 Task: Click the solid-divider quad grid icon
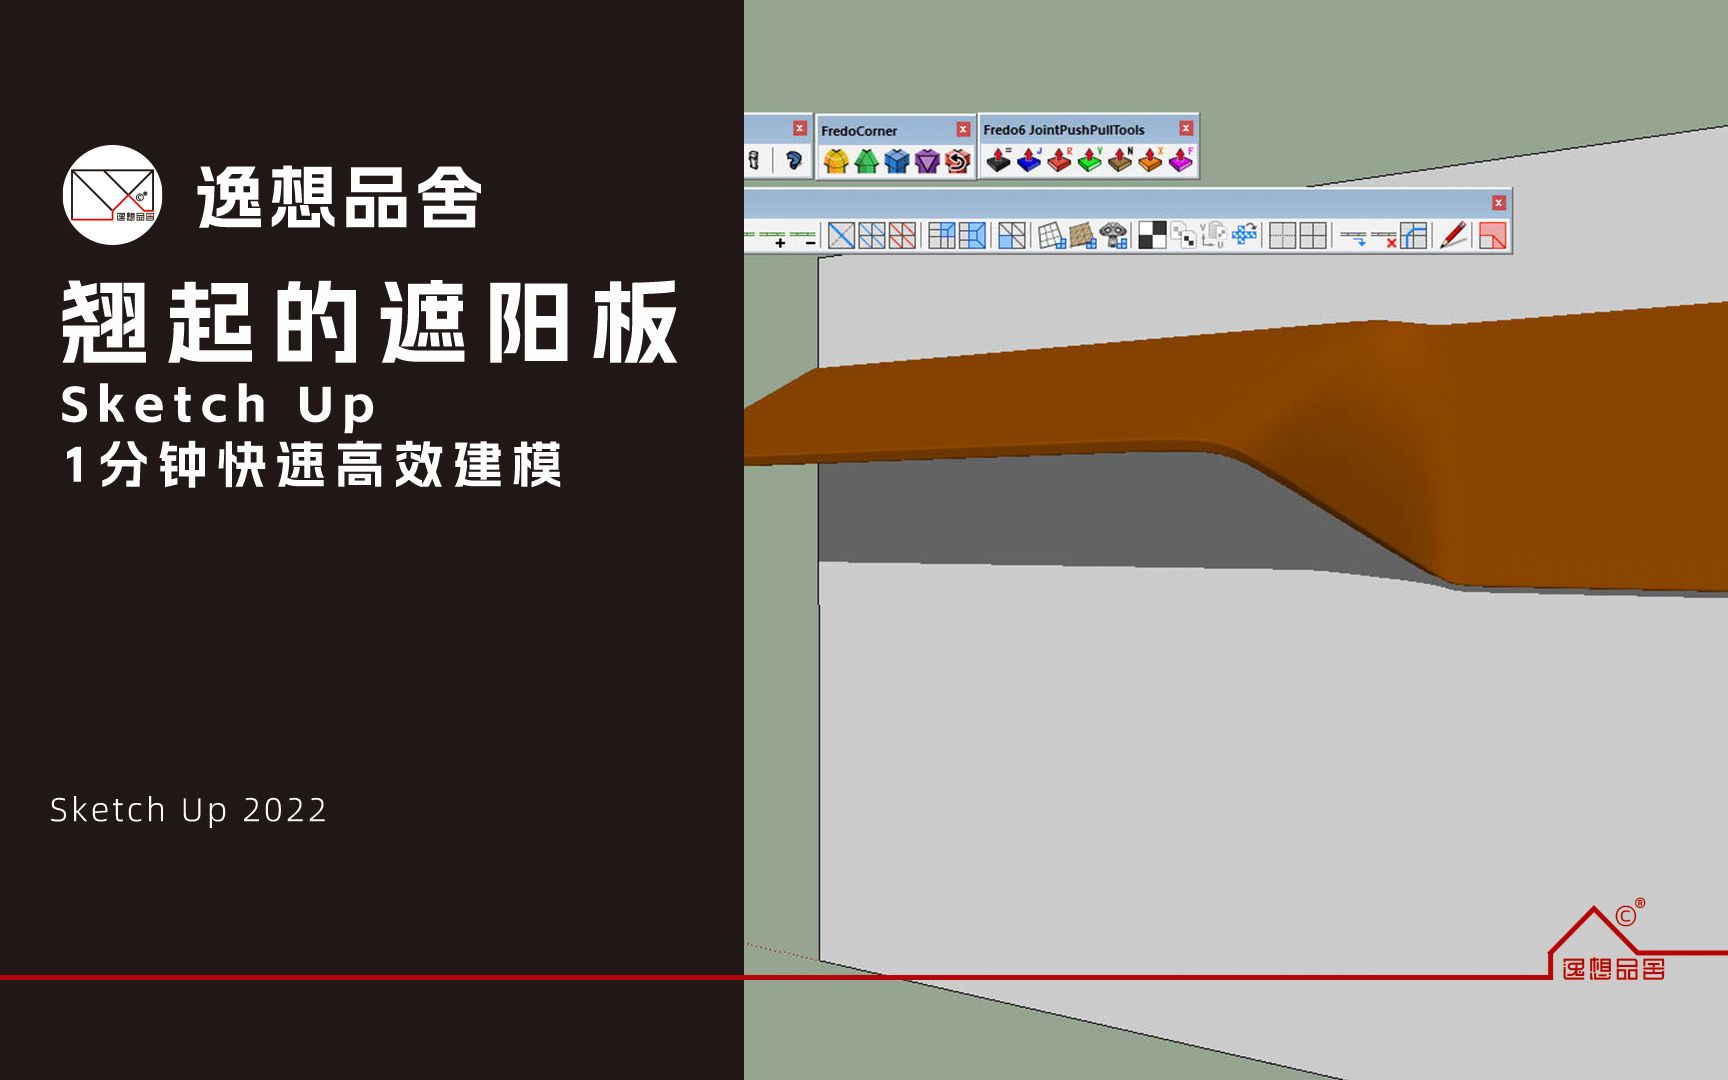click(1313, 235)
